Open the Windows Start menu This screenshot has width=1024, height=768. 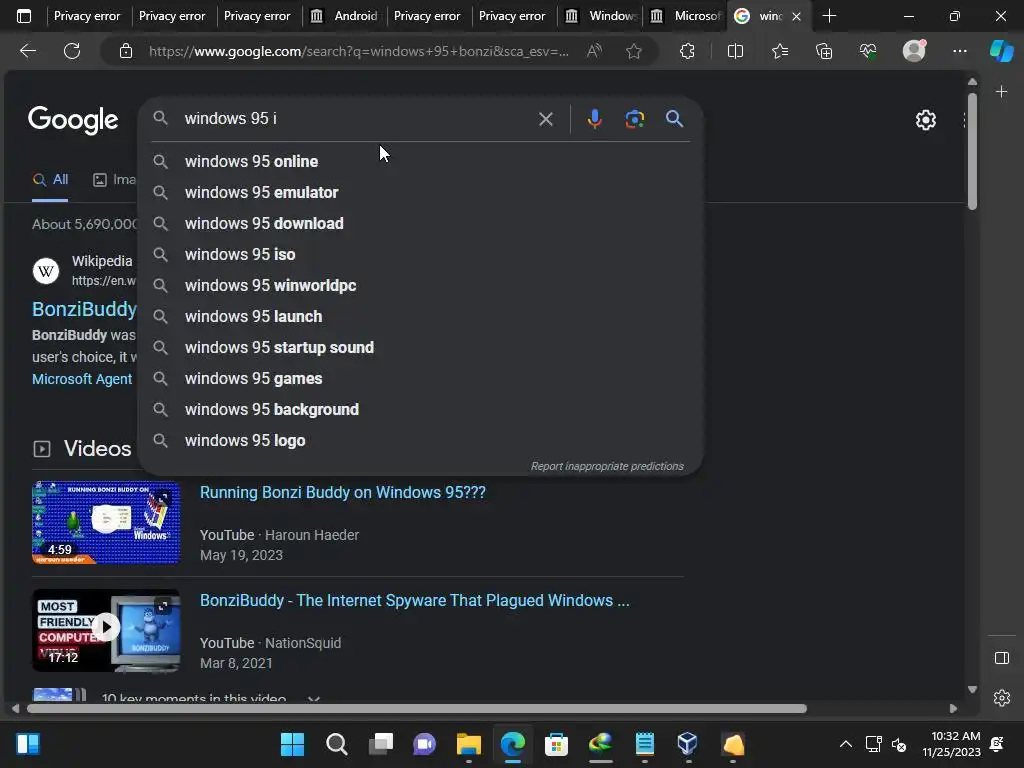292,744
